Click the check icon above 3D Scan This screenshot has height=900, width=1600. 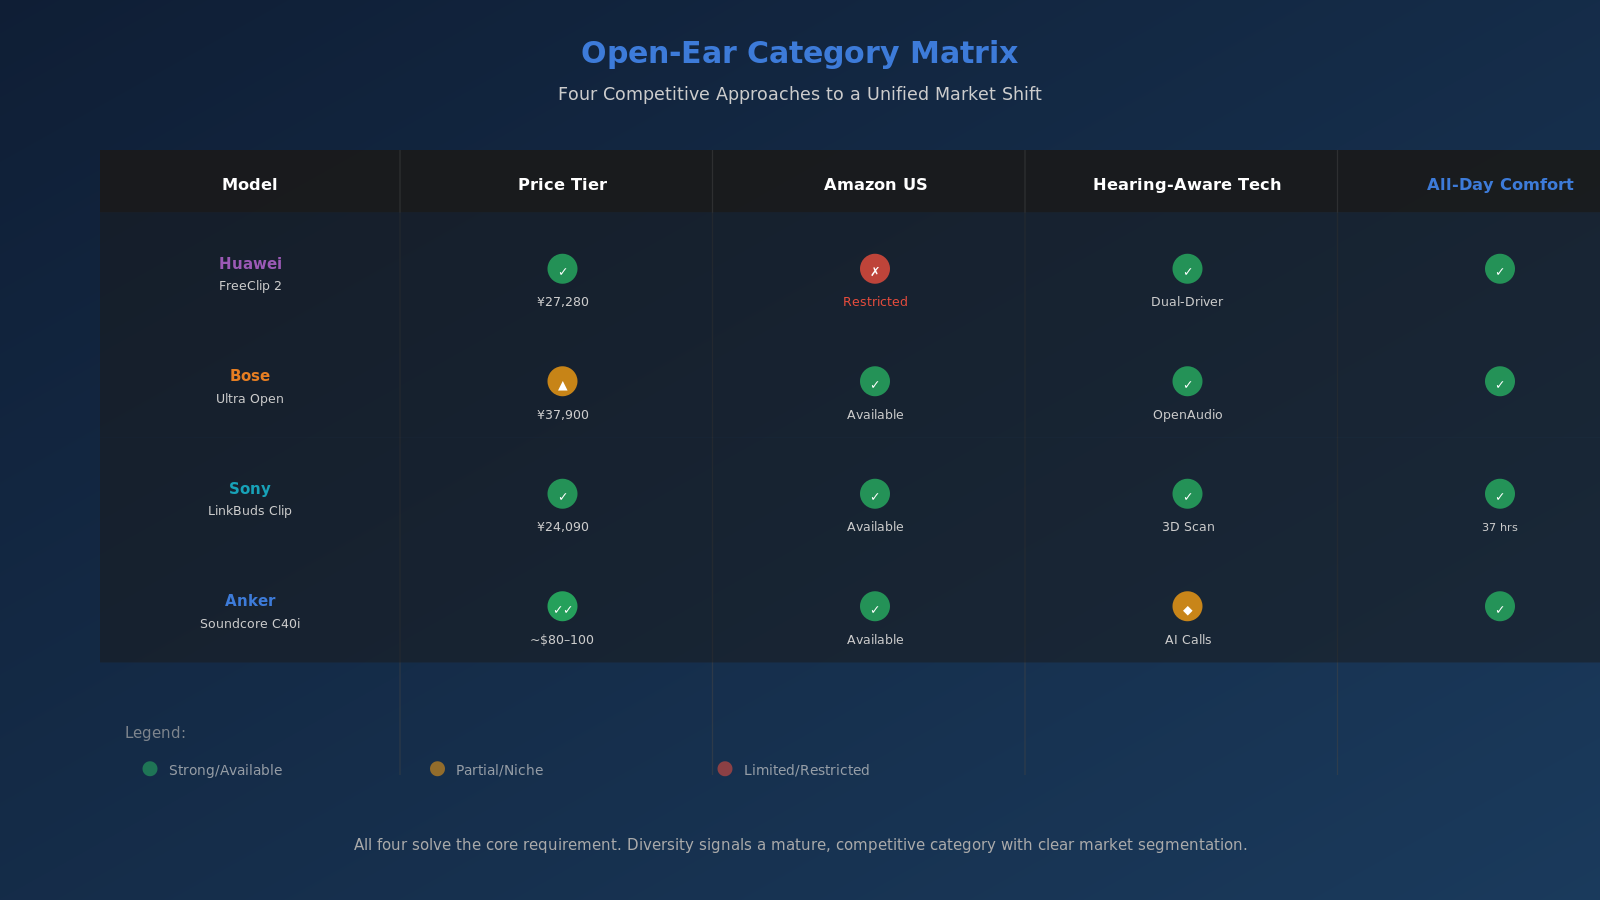pyautogui.click(x=1187, y=494)
